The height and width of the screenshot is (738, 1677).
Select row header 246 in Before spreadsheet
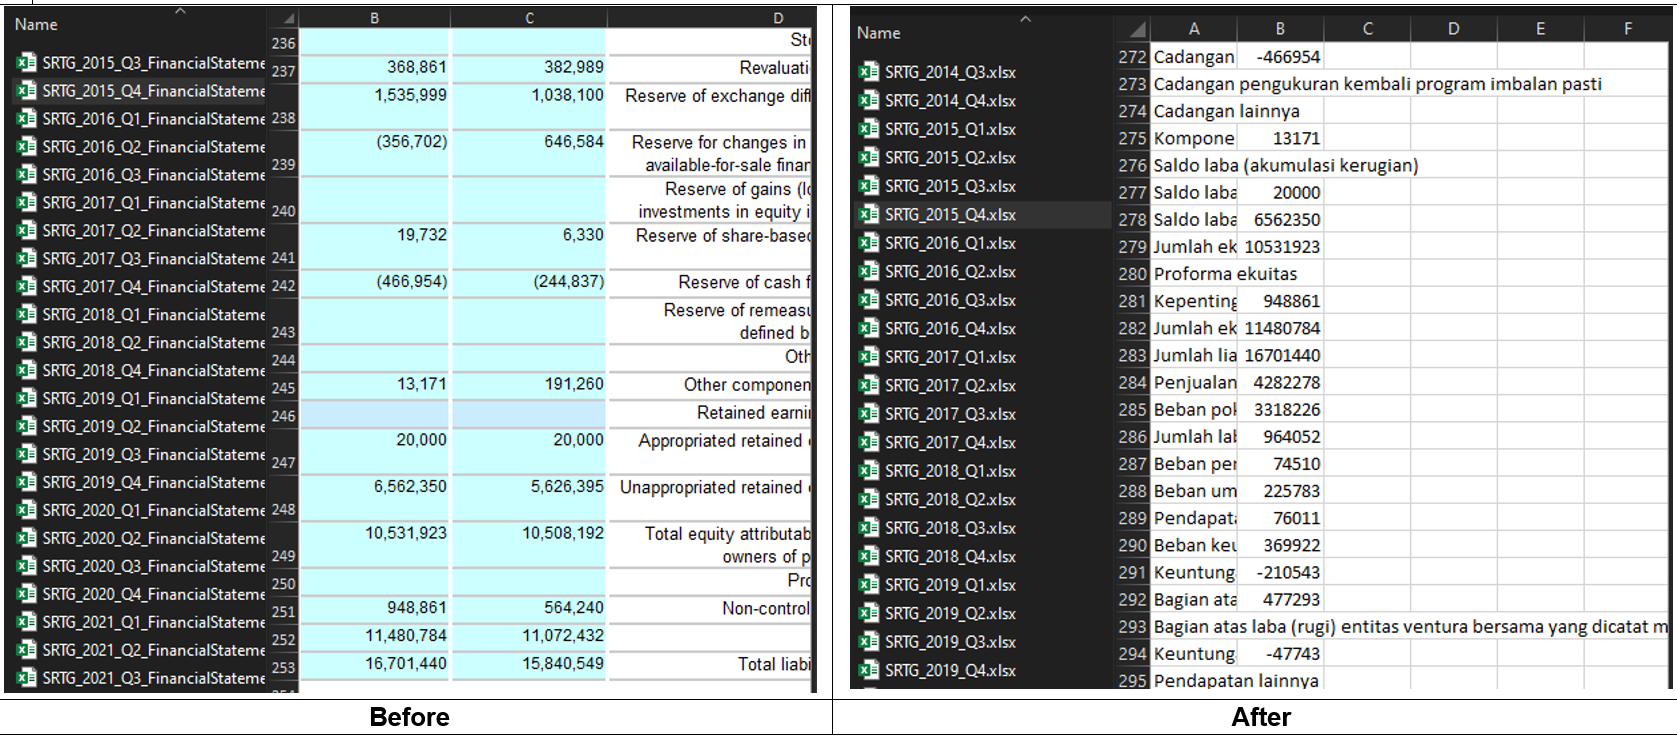pos(283,416)
